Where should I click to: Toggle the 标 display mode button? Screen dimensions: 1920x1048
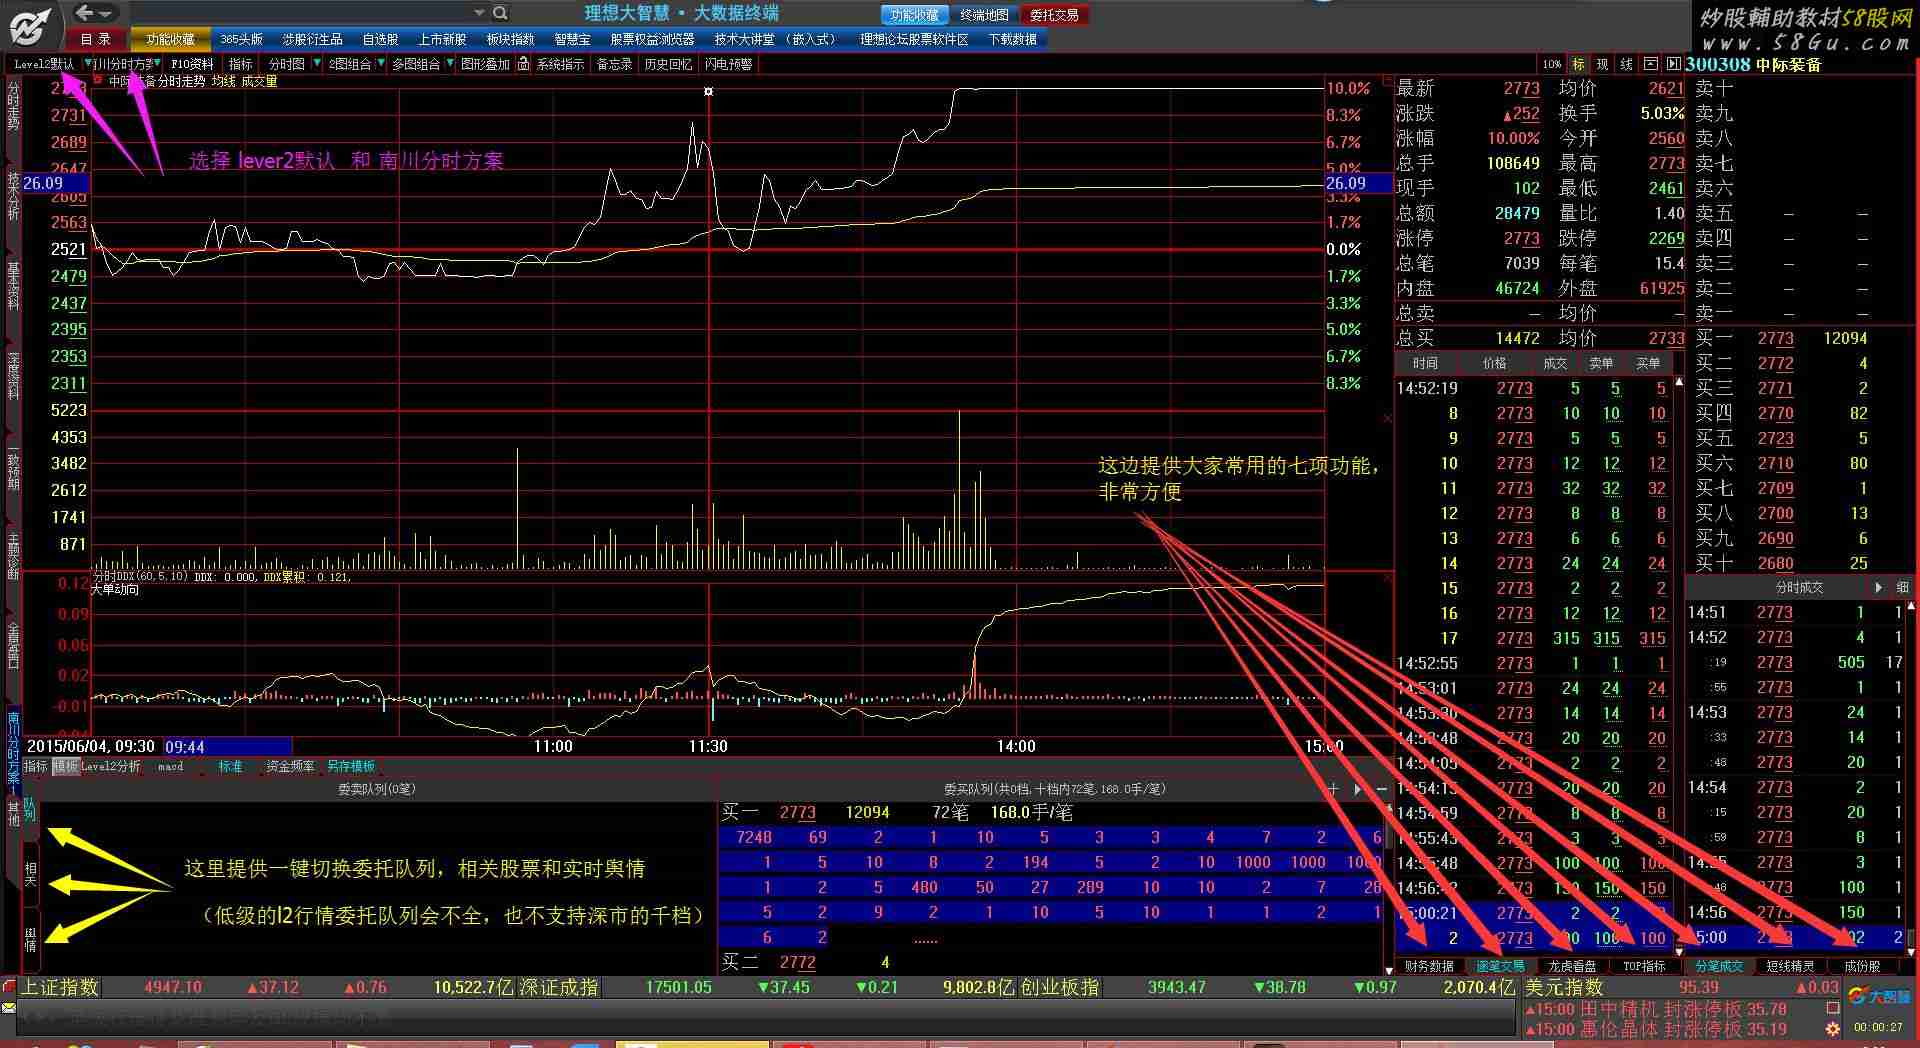tap(1579, 64)
